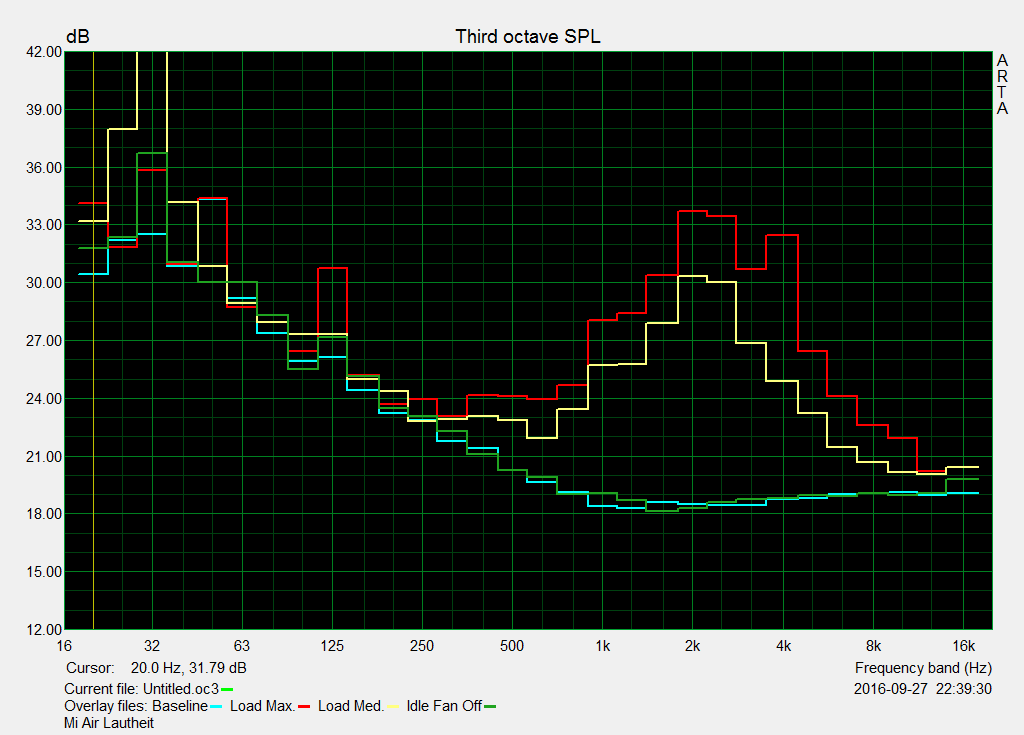
Task: Click the 8k x-axis label
Action: click(x=873, y=646)
